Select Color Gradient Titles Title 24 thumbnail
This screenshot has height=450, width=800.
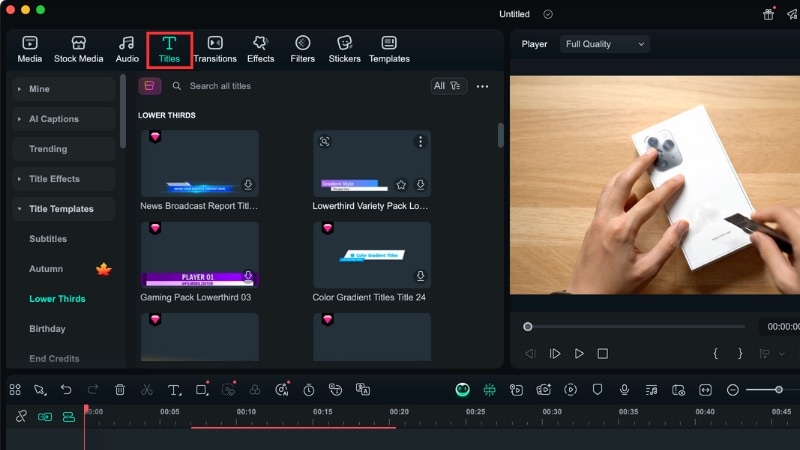pyautogui.click(x=372, y=255)
